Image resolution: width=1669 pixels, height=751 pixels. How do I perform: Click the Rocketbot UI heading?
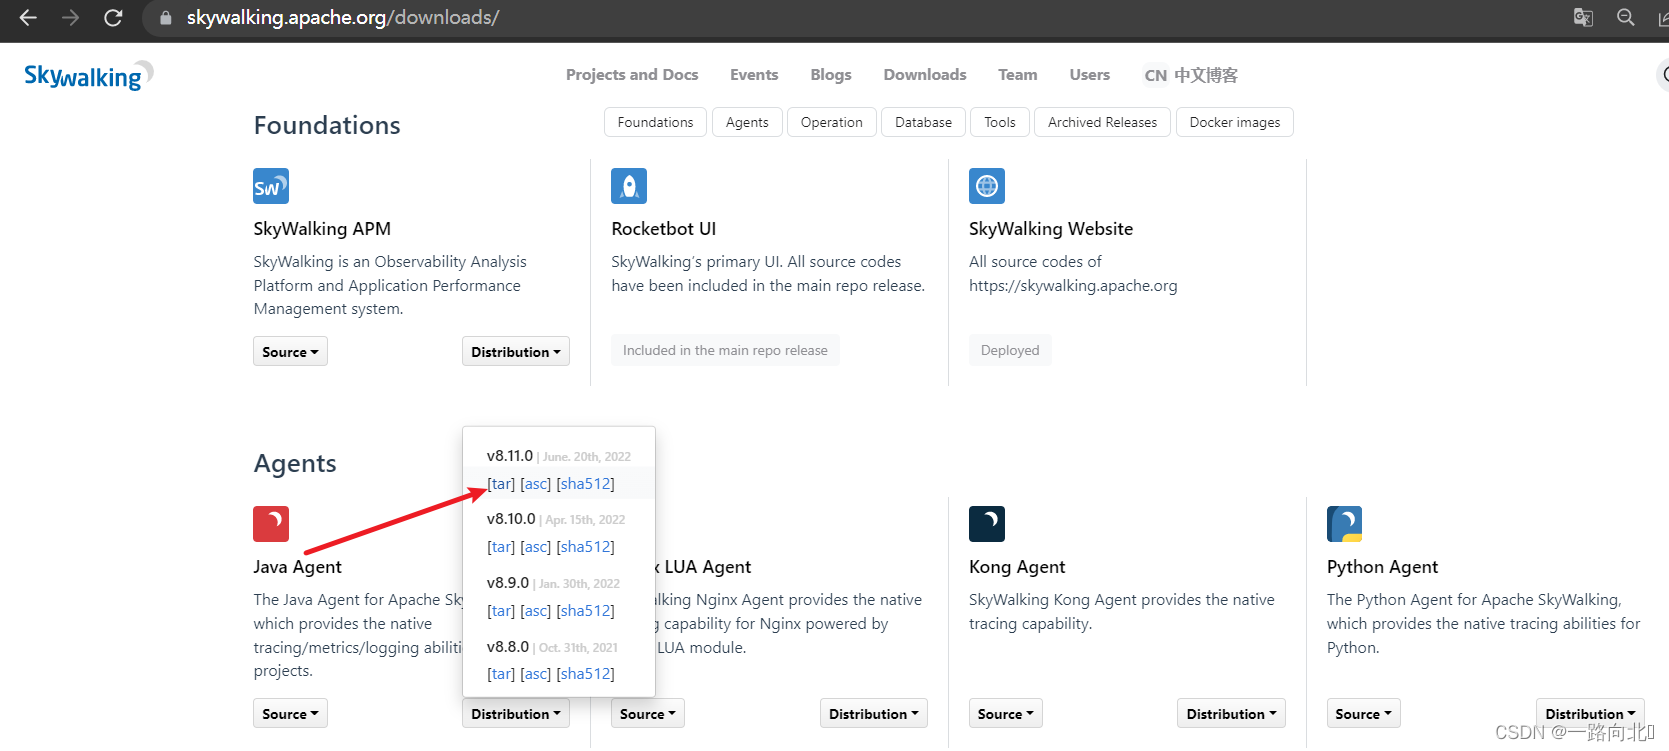[664, 229]
